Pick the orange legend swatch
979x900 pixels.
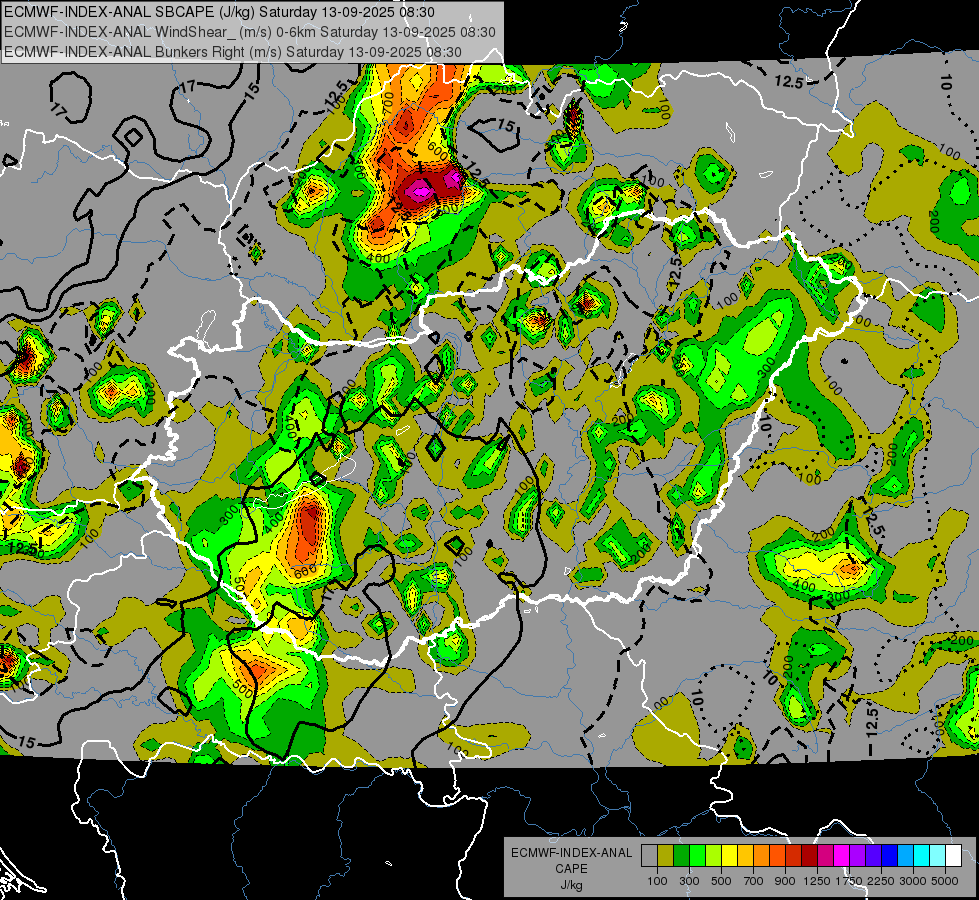click(761, 856)
